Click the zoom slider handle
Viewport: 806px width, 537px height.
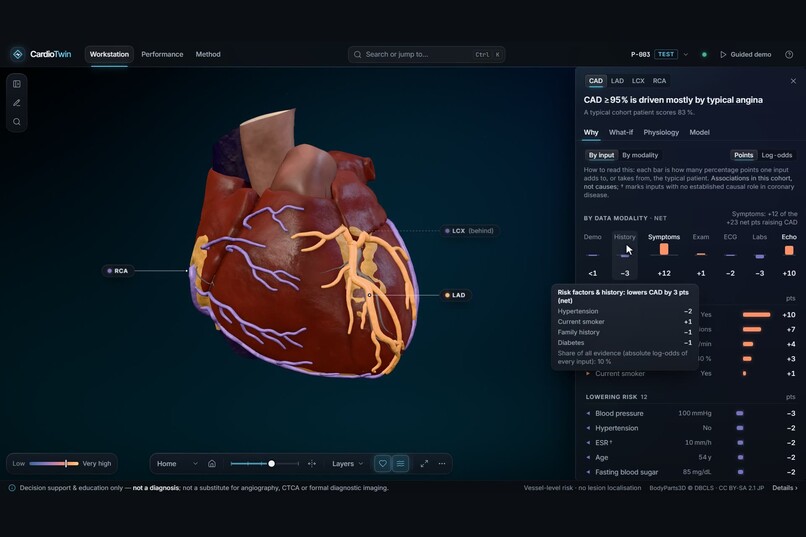point(271,464)
